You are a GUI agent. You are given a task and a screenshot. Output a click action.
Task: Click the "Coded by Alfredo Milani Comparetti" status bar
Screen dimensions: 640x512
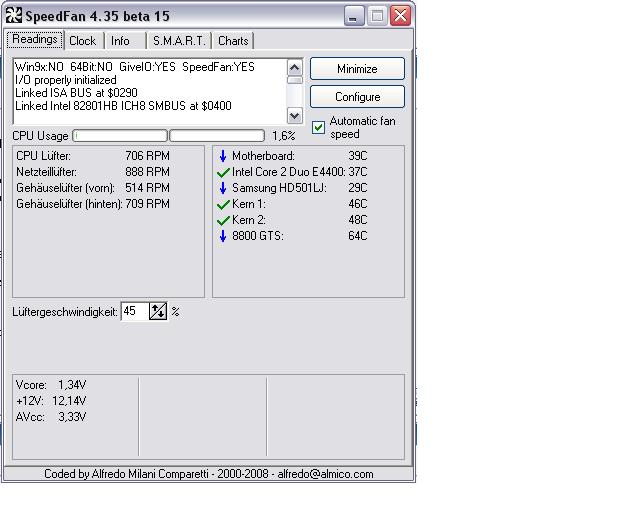209,474
